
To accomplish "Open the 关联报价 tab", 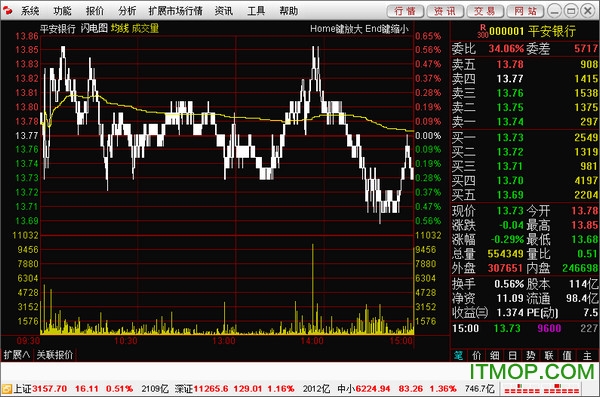I will pos(55,355).
